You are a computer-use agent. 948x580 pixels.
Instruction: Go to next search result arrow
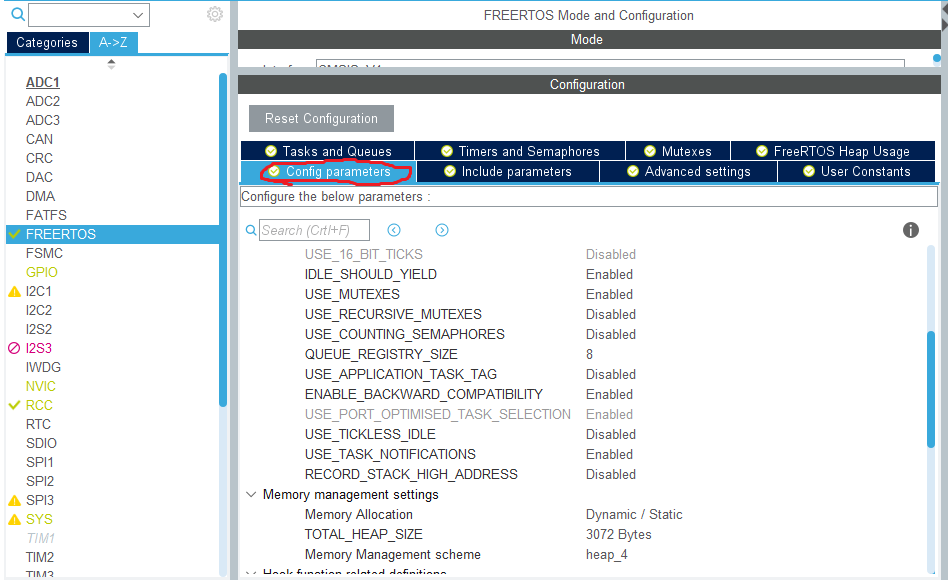tap(442, 230)
